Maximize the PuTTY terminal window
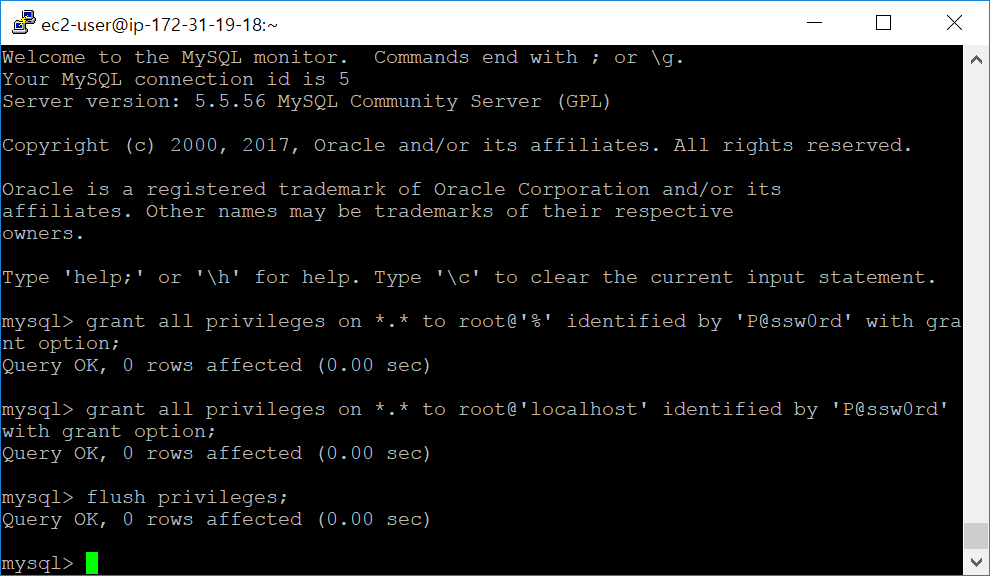Image resolution: width=990 pixels, height=576 pixels. [x=883, y=23]
